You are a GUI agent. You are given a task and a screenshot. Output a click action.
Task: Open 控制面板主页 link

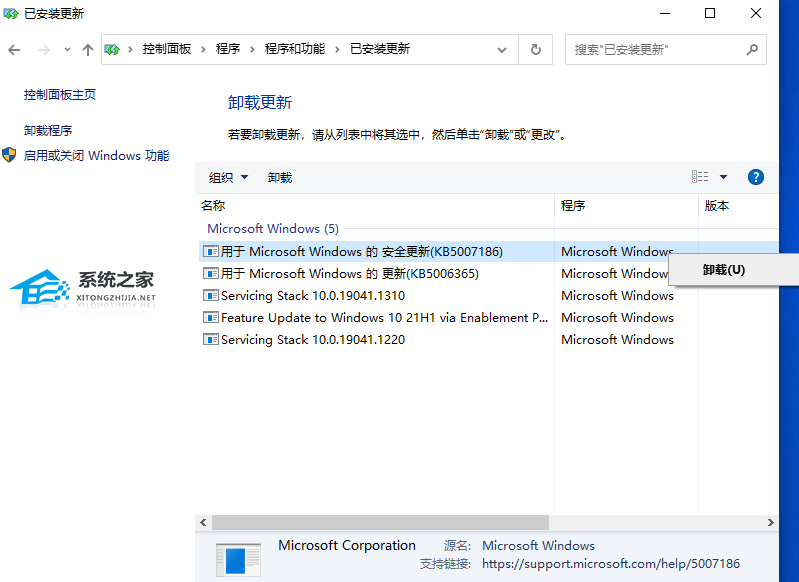[x=60, y=95]
